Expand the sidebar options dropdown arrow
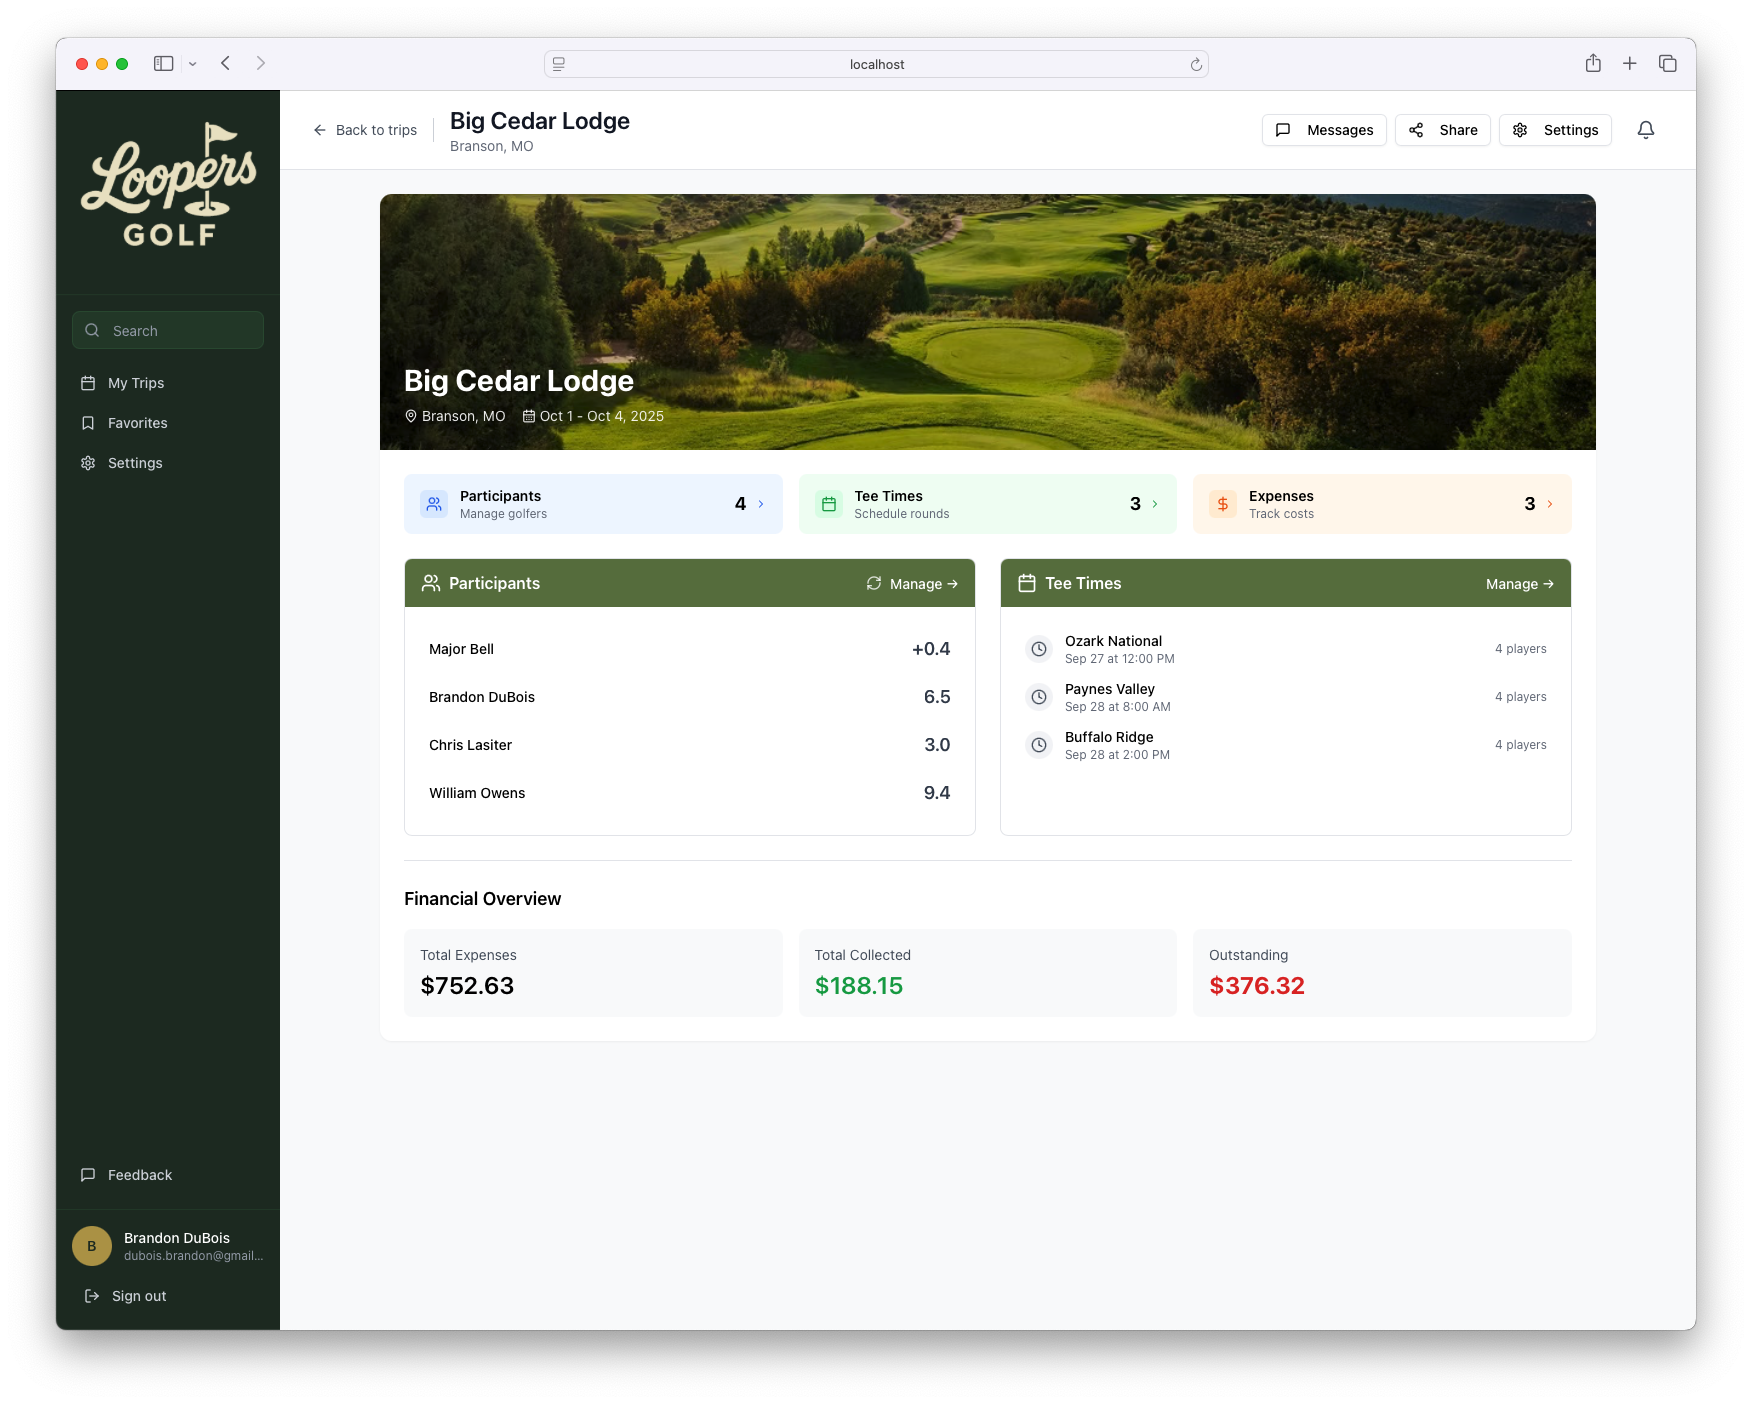The width and height of the screenshot is (1752, 1404). point(193,64)
